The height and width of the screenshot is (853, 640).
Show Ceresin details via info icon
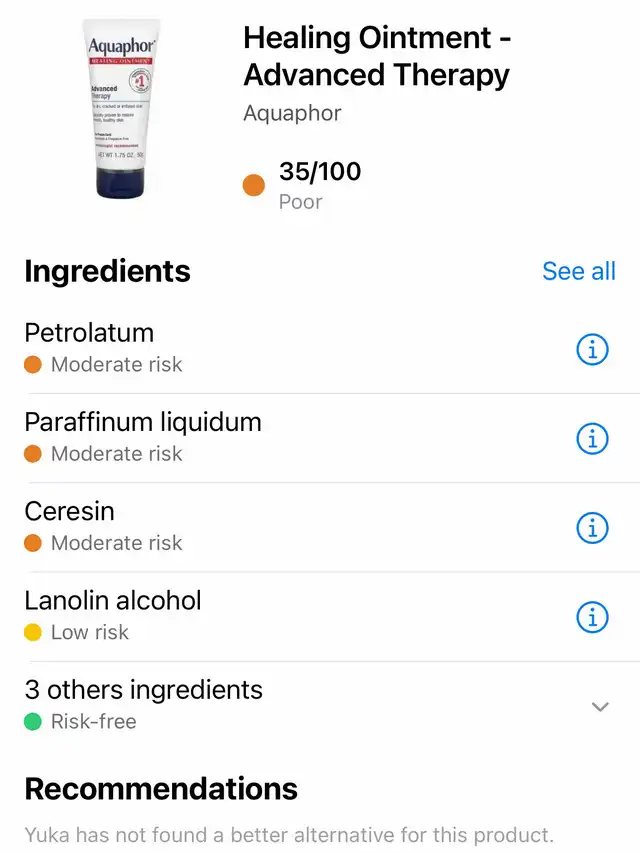click(x=593, y=527)
